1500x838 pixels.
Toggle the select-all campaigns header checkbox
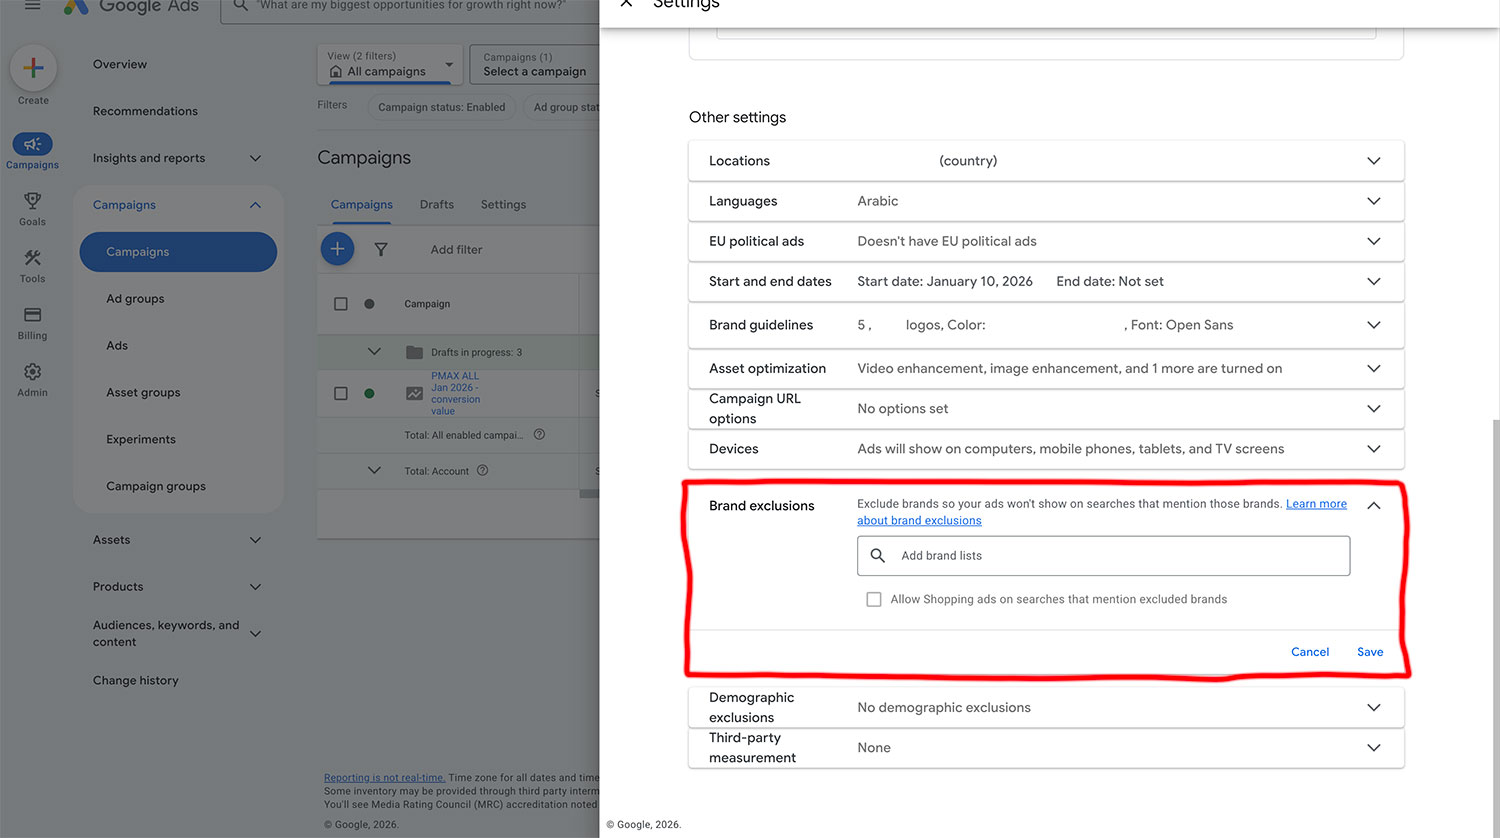coord(341,304)
